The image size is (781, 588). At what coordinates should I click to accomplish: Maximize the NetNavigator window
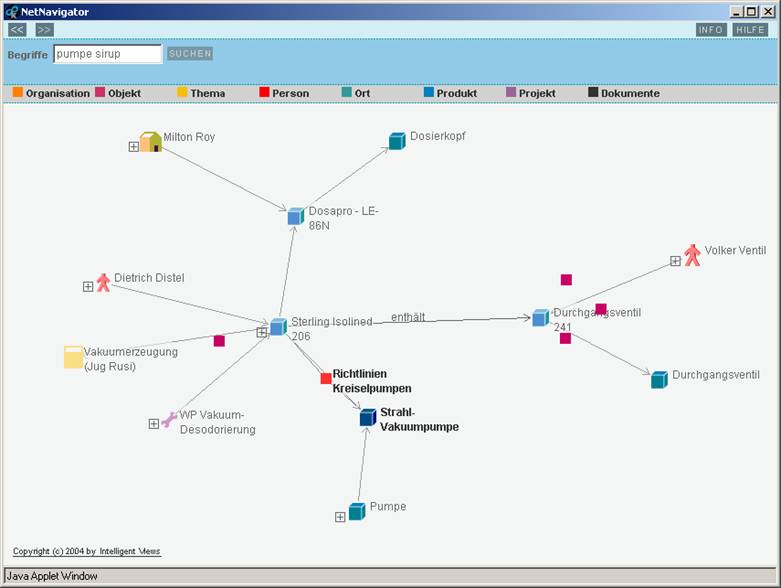[x=752, y=11]
